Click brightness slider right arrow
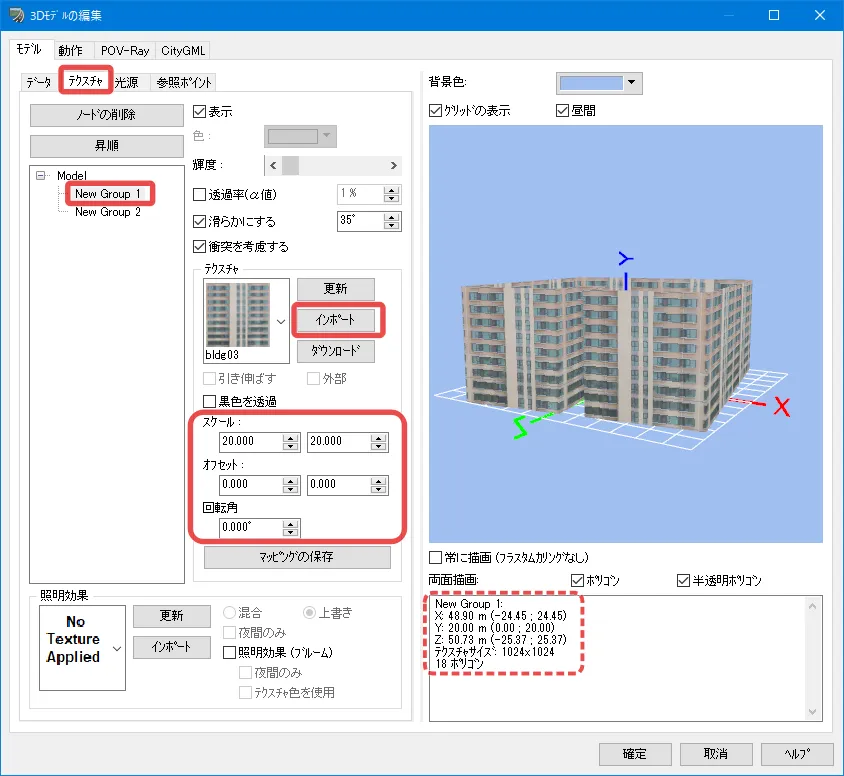Image resolution: width=844 pixels, height=776 pixels. coord(394,165)
